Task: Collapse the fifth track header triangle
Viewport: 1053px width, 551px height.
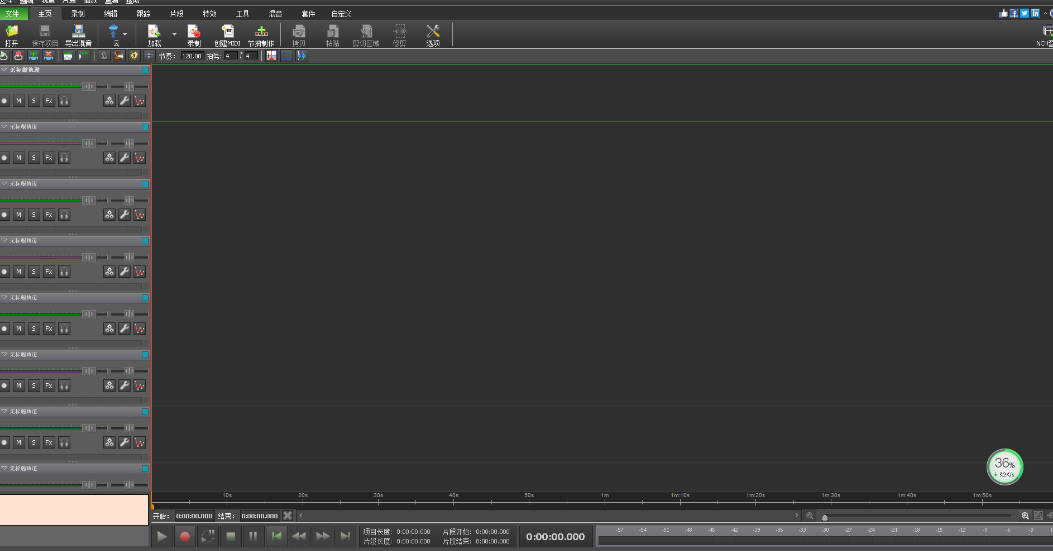Action: pos(4,298)
